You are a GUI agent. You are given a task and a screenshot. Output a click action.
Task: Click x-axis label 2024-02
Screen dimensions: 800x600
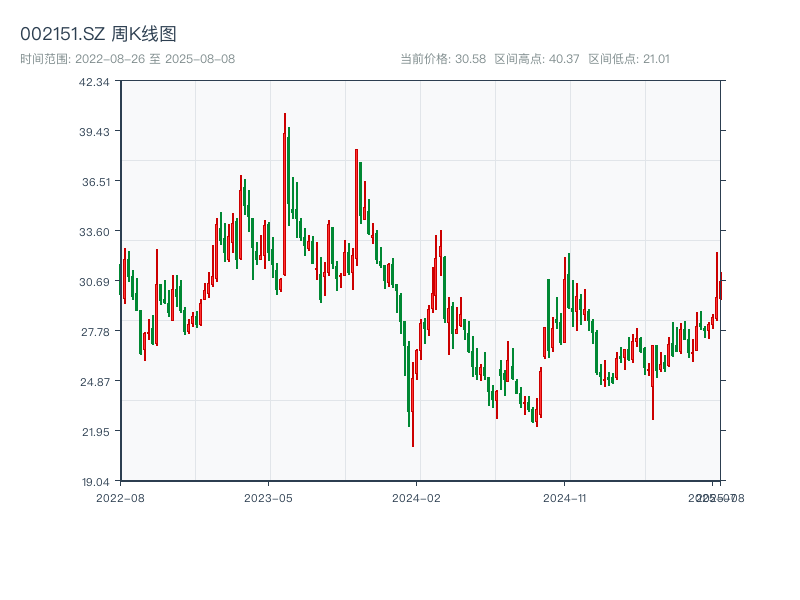pos(416,498)
